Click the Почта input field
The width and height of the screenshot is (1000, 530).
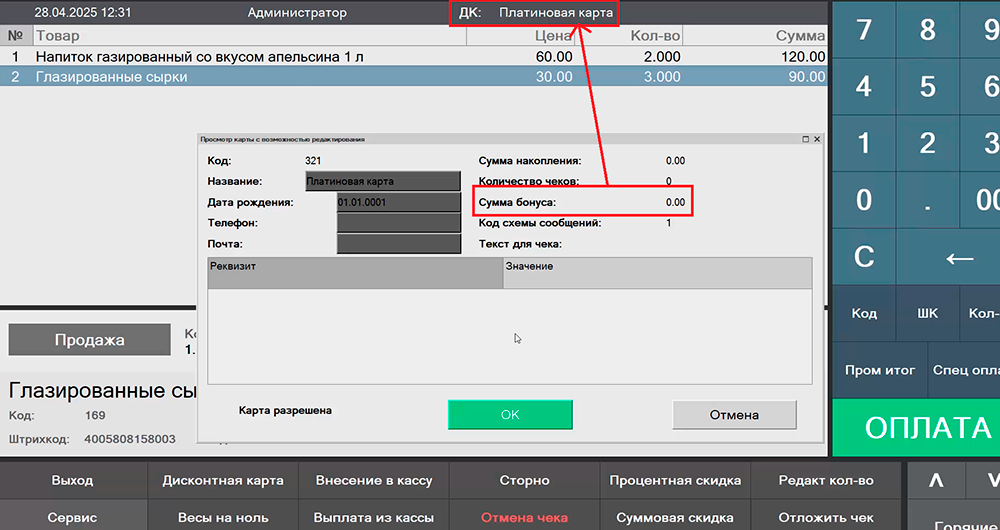[398, 244]
